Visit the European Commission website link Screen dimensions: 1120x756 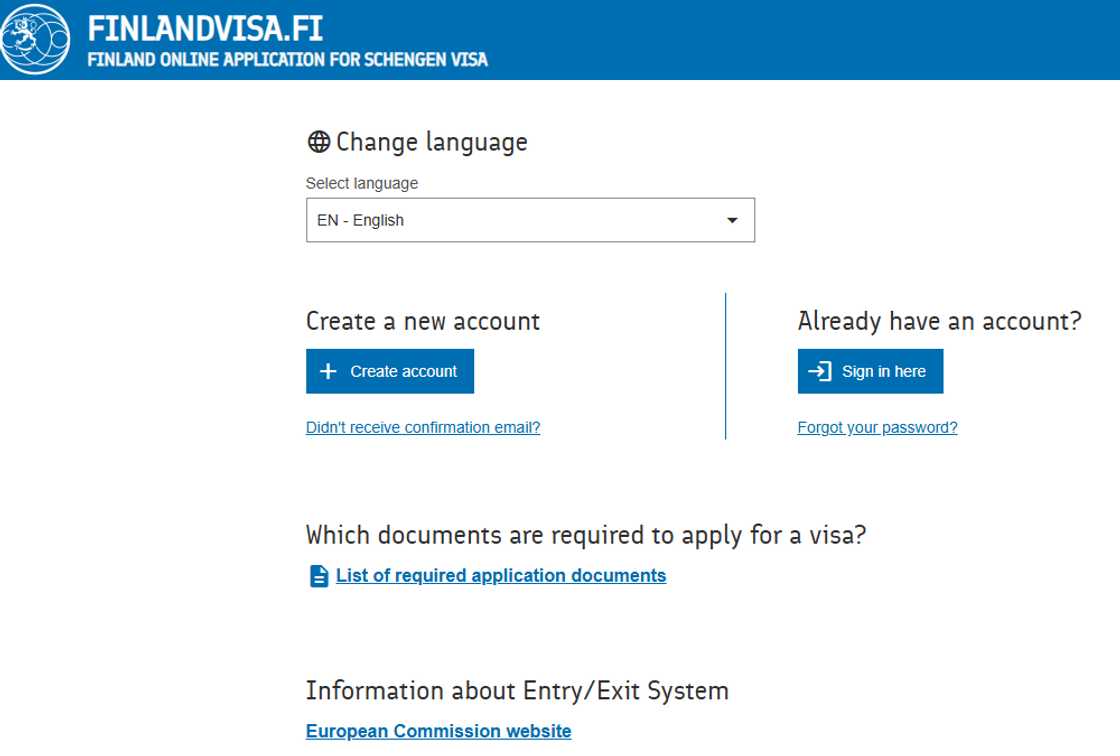pyautogui.click(x=438, y=731)
